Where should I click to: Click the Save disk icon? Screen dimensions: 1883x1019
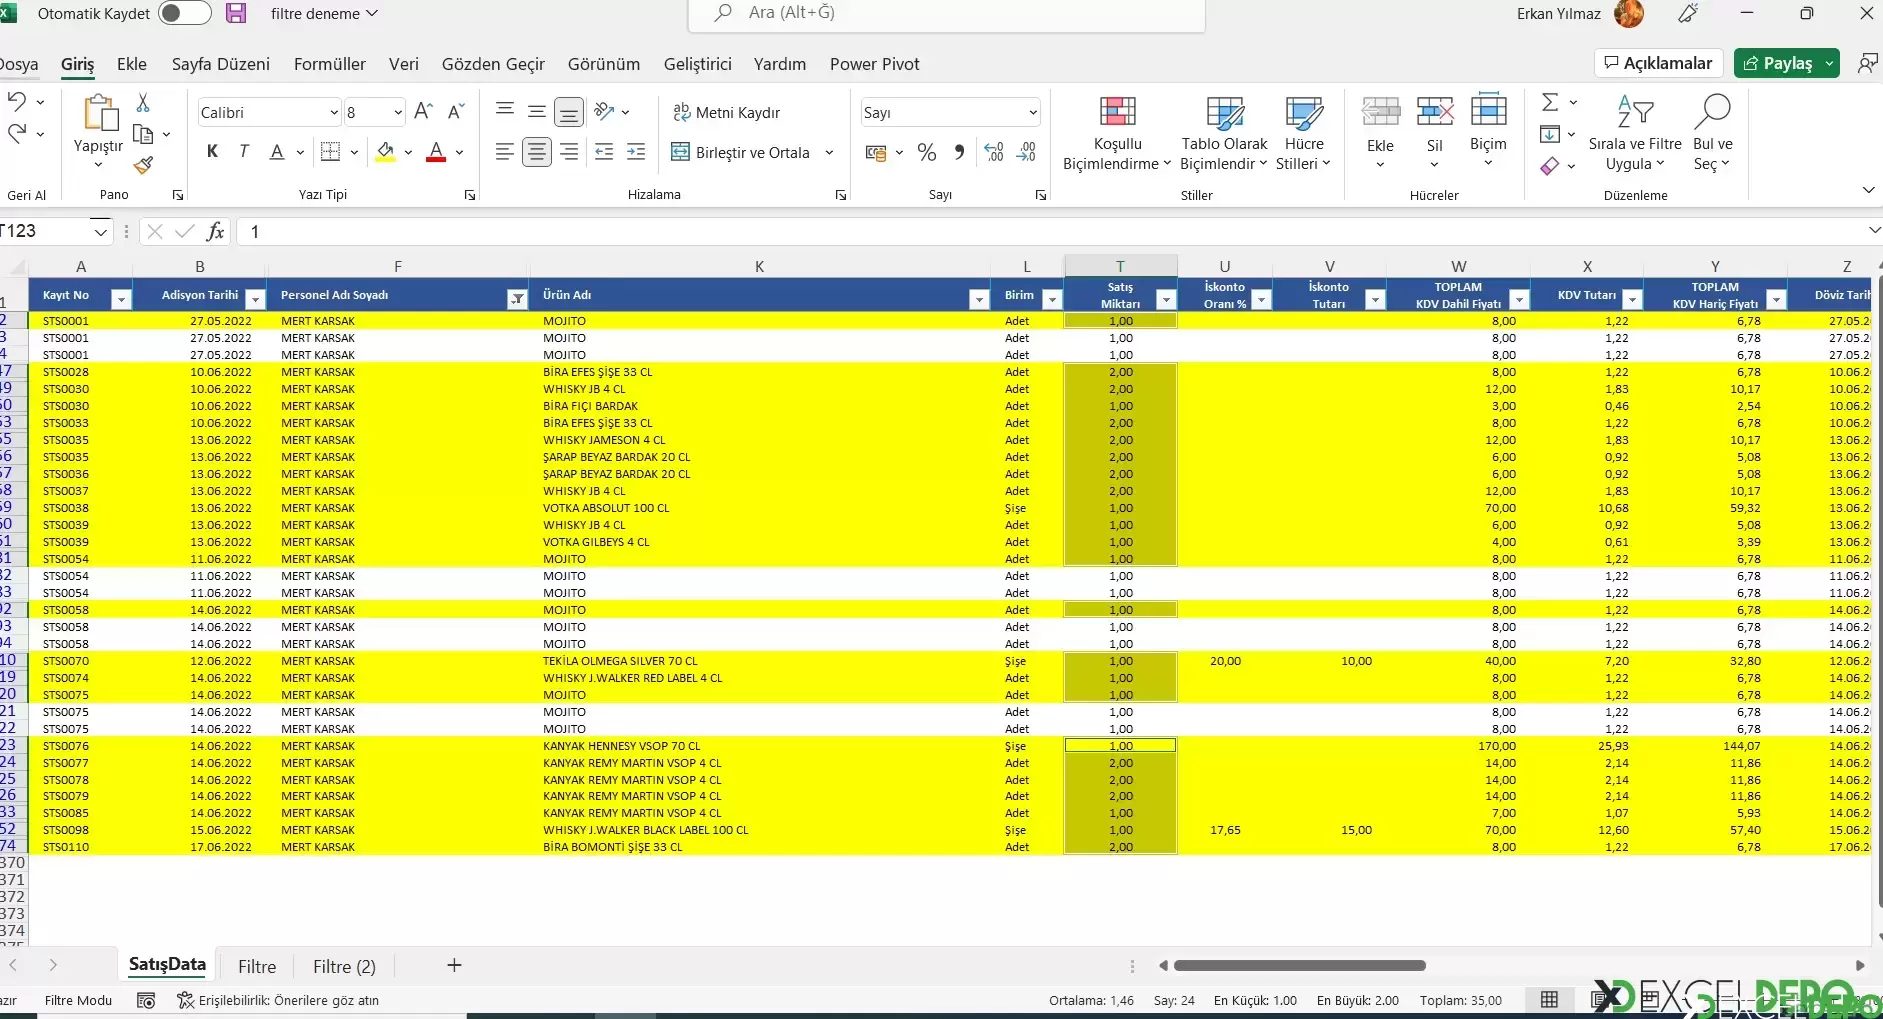point(236,13)
